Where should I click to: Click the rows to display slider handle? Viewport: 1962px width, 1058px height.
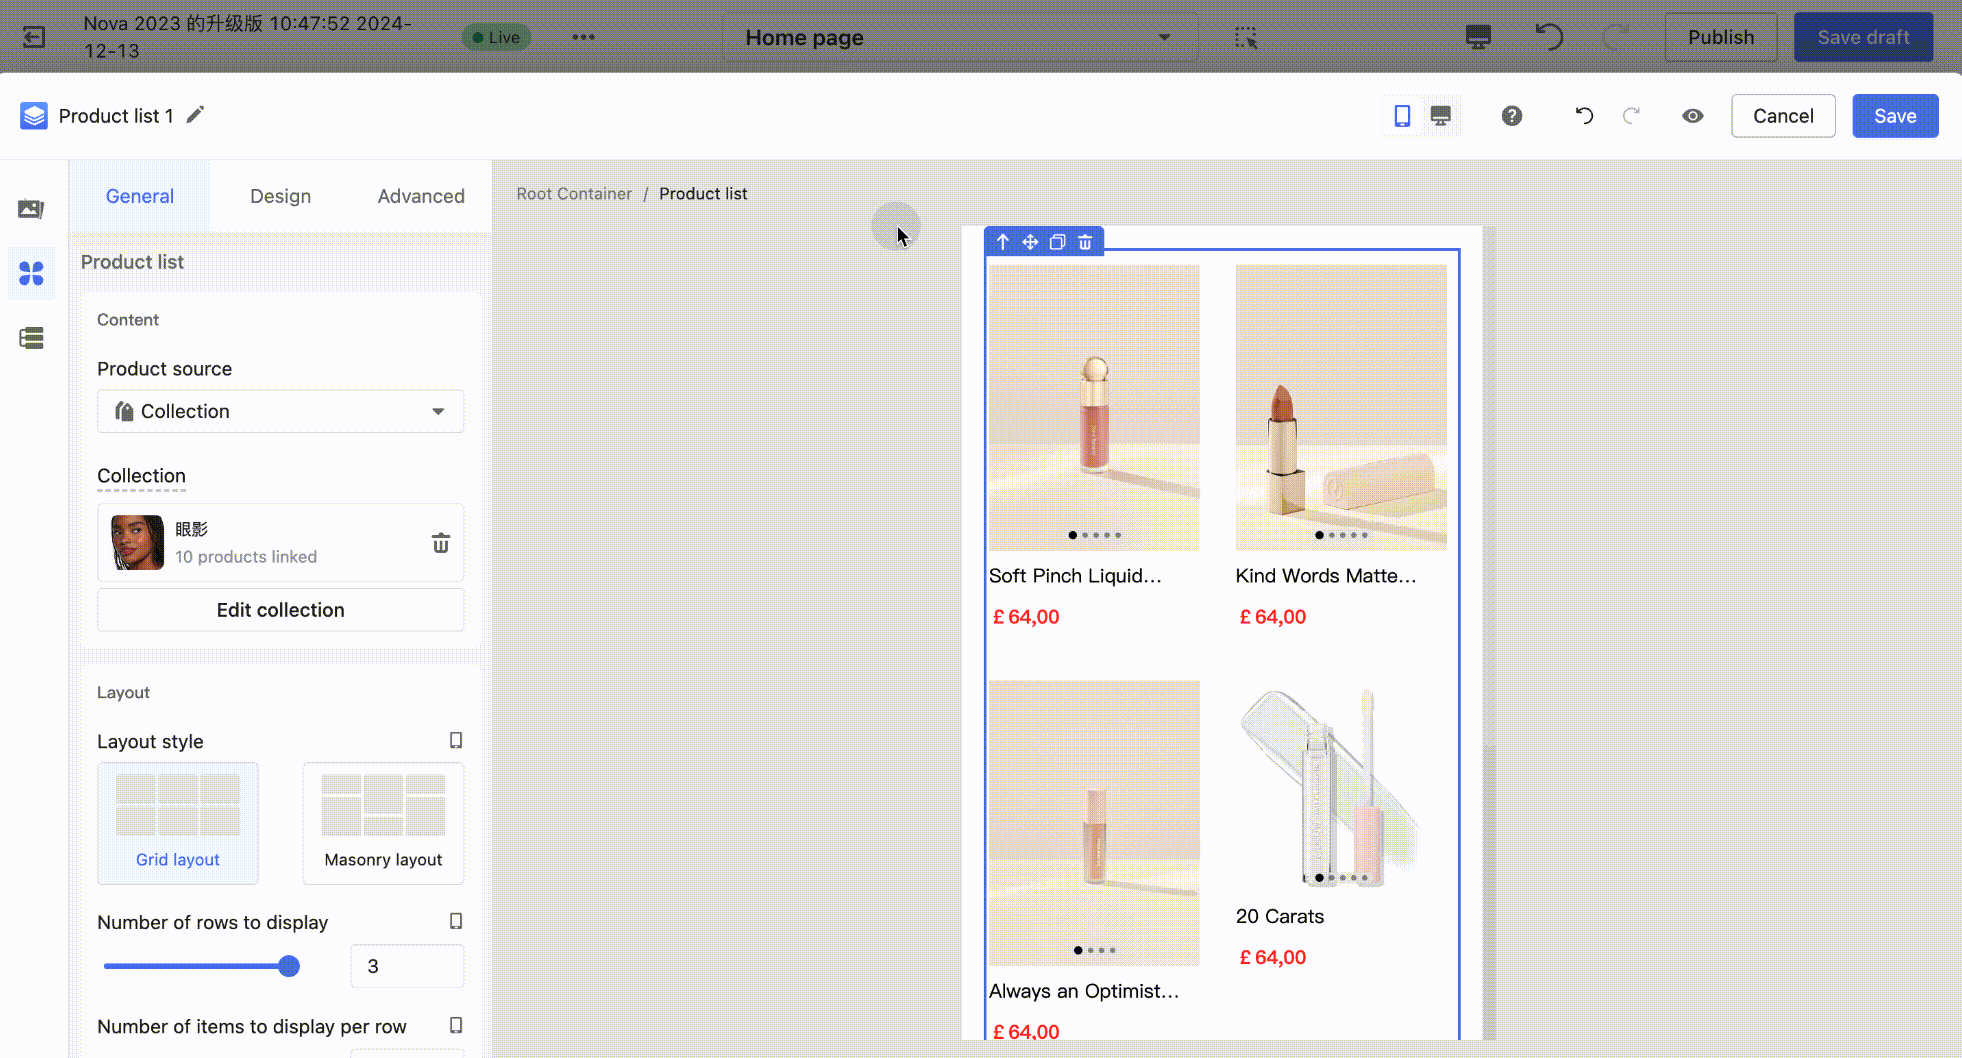click(x=289, y=966)
